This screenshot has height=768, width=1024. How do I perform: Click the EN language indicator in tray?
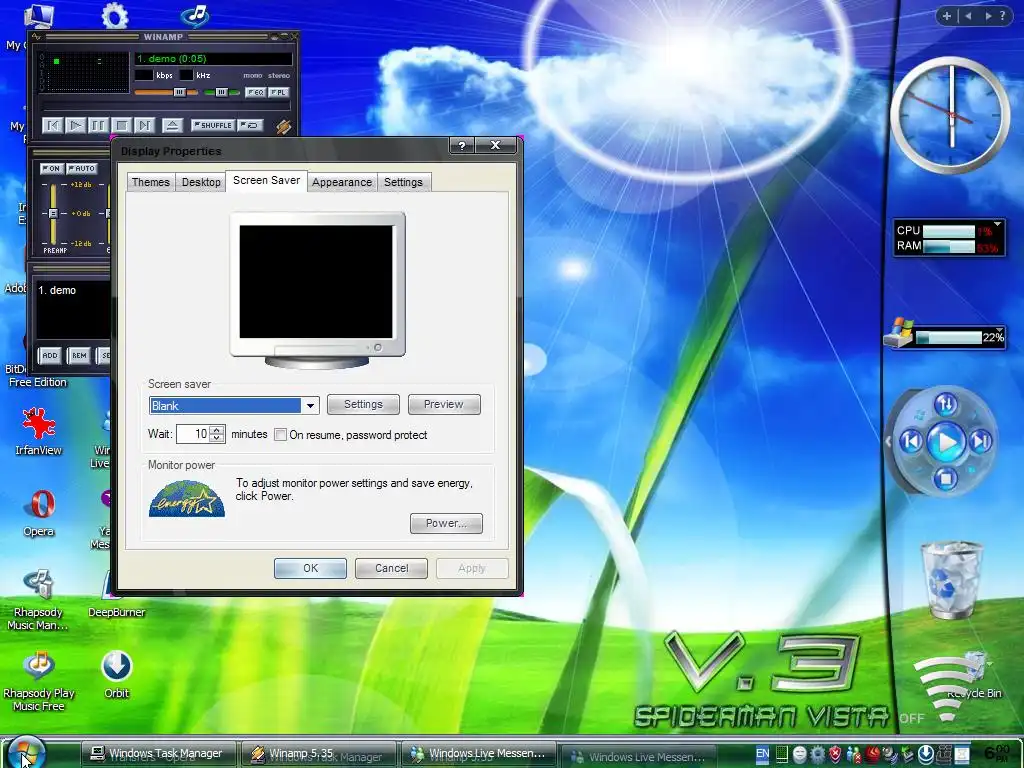[762, 754]
